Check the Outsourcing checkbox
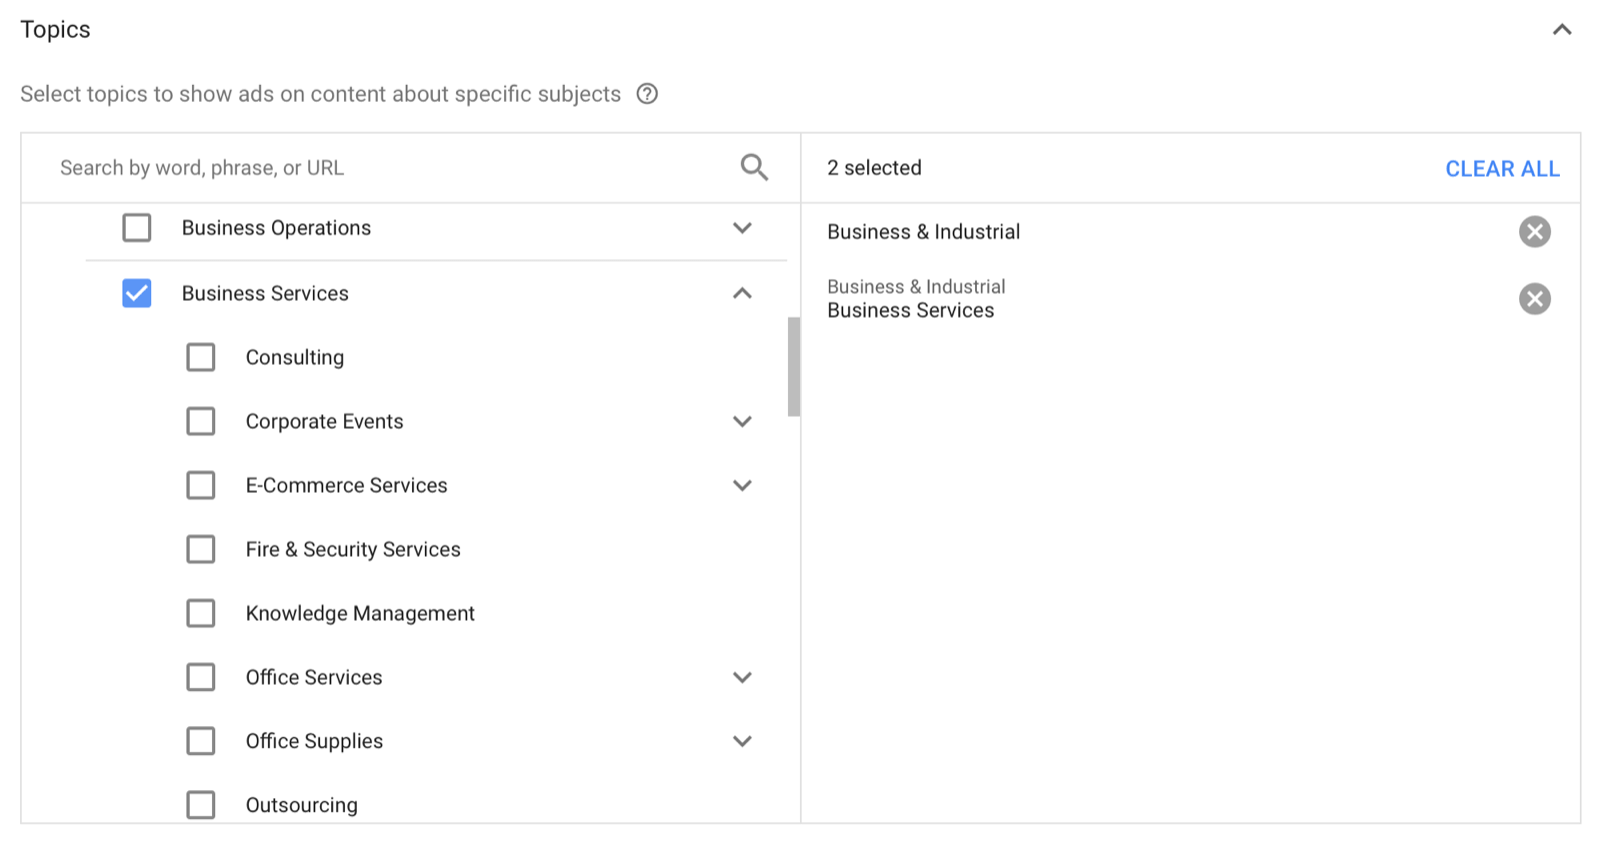The image size is (1600, 844). 201,804
